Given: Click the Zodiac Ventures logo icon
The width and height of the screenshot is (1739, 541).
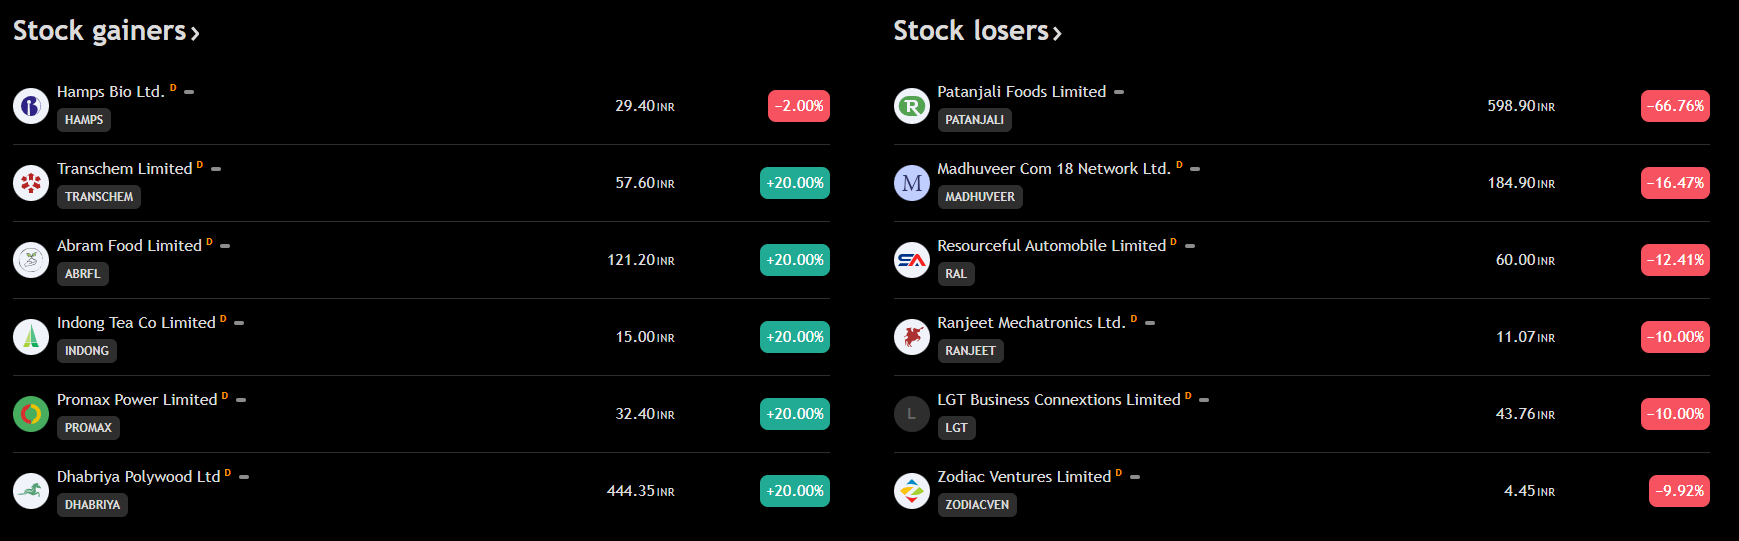Looking at the screenshot, I should pos(912,491).
